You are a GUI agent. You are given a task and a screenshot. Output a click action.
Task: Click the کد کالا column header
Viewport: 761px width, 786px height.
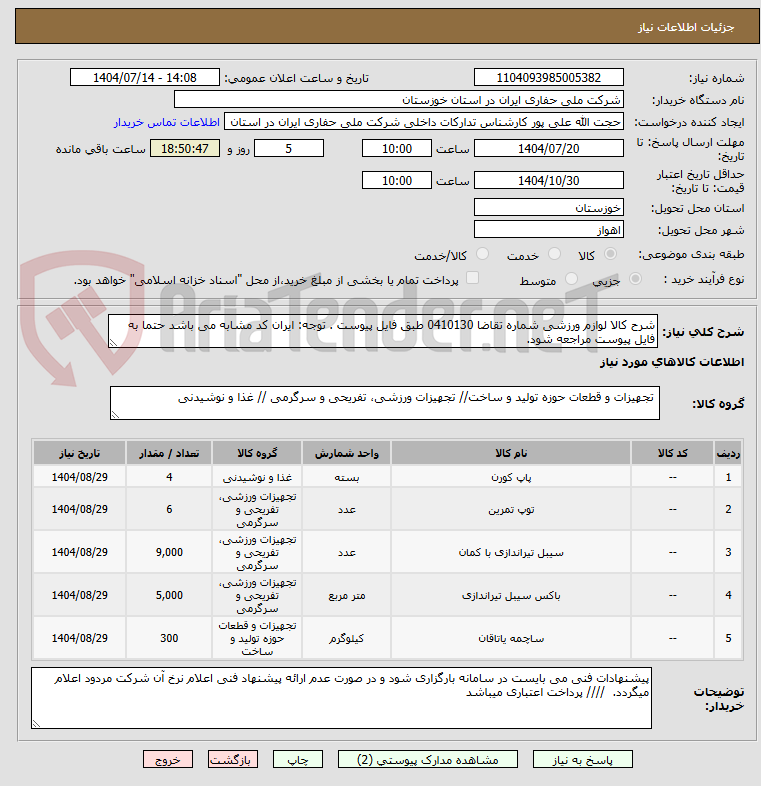(672, 453)
